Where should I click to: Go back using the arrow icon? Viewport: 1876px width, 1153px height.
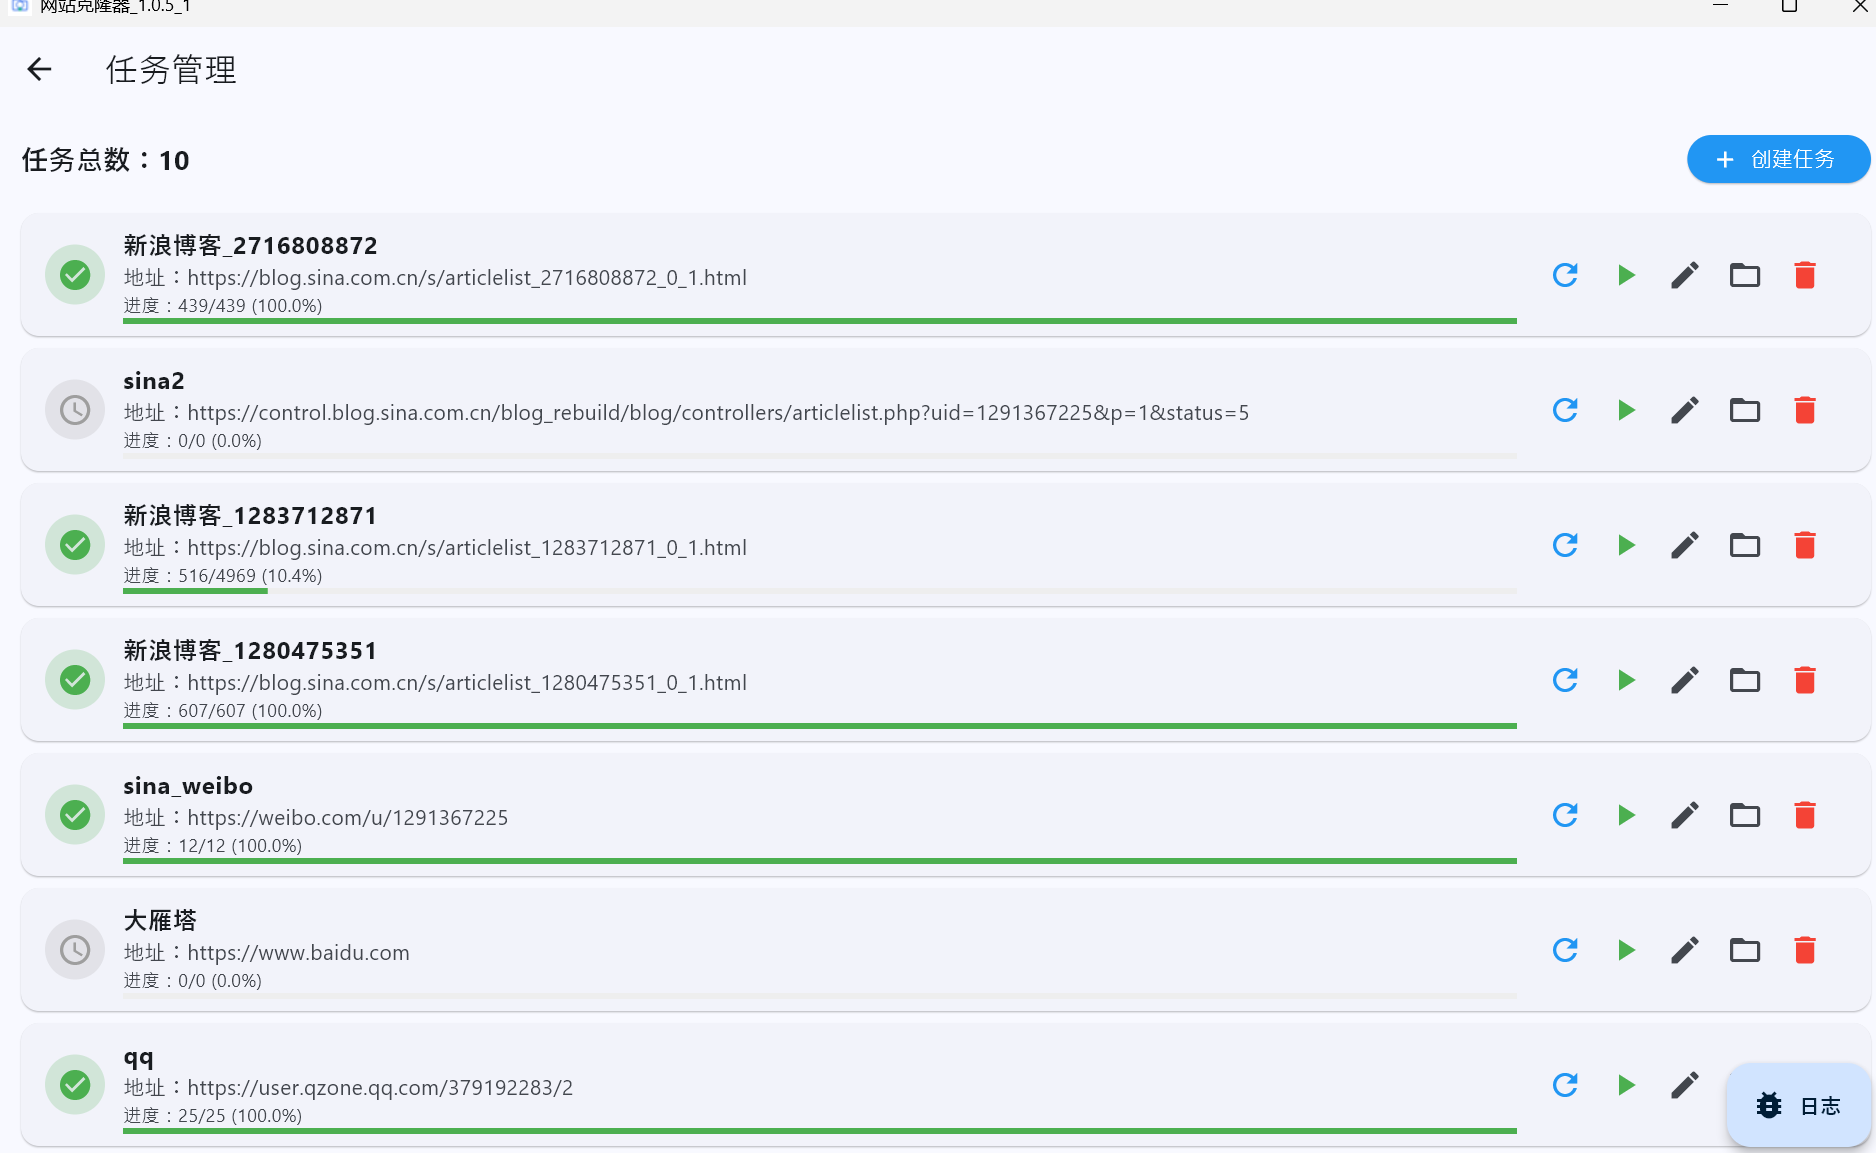click(x=39, y=69)
